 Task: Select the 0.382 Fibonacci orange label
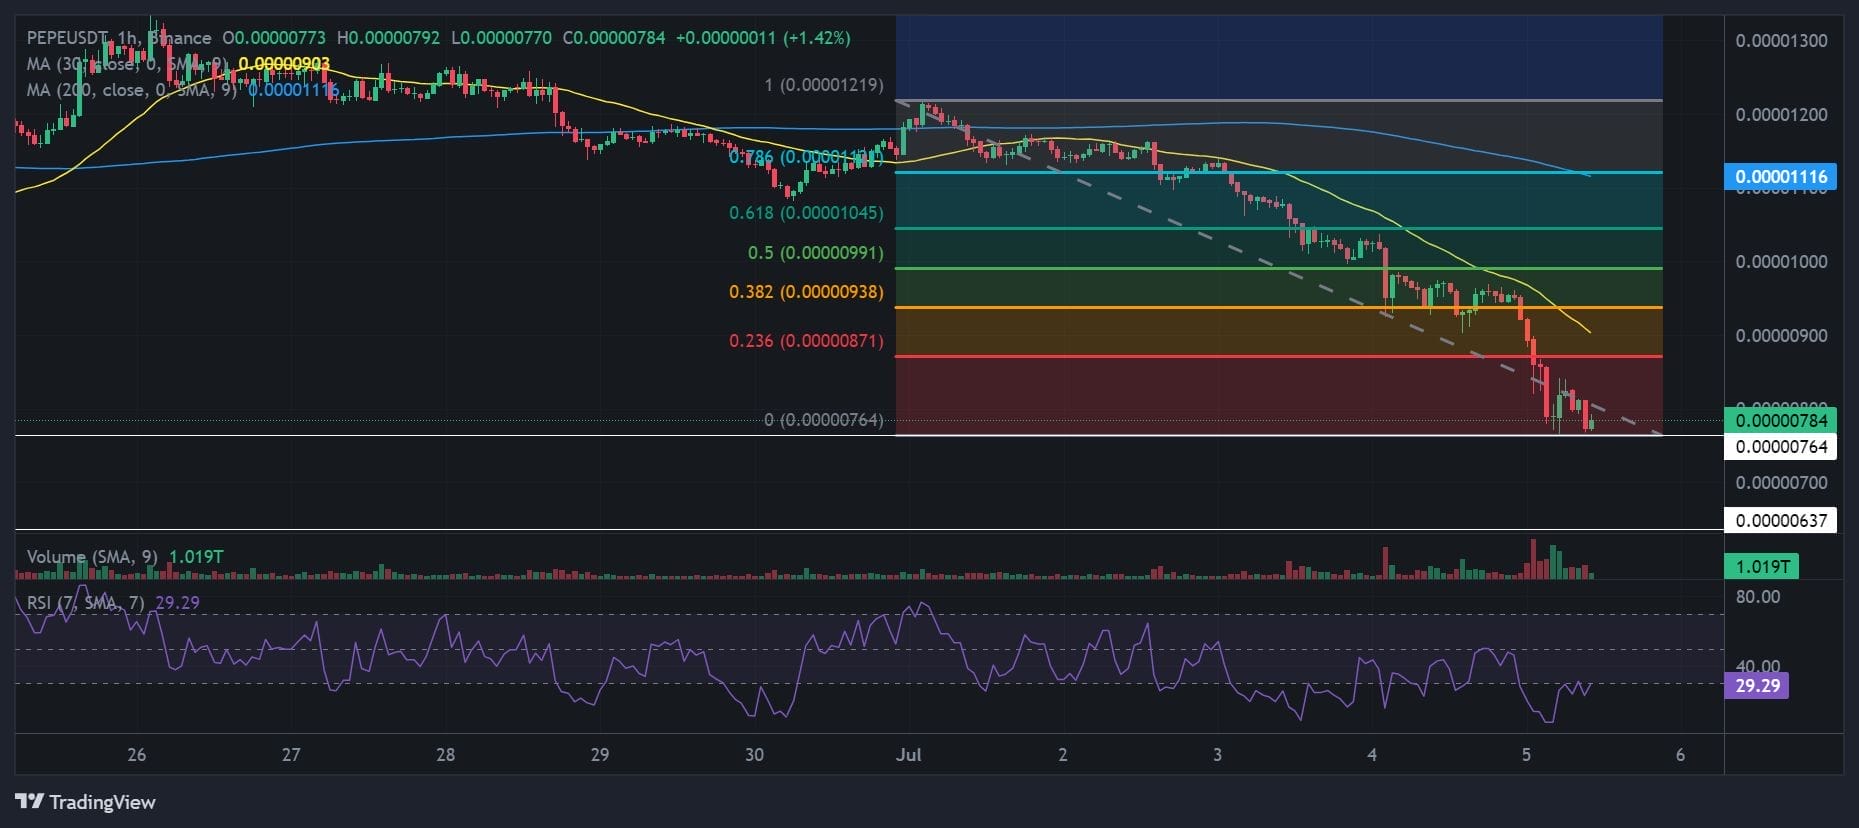806,292
